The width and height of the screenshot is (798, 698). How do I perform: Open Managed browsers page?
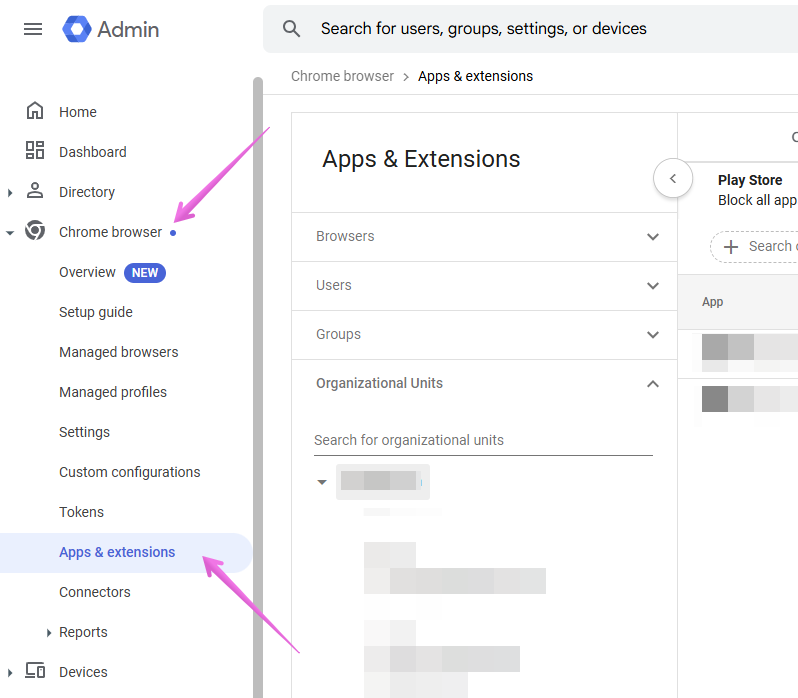[118, 352]
